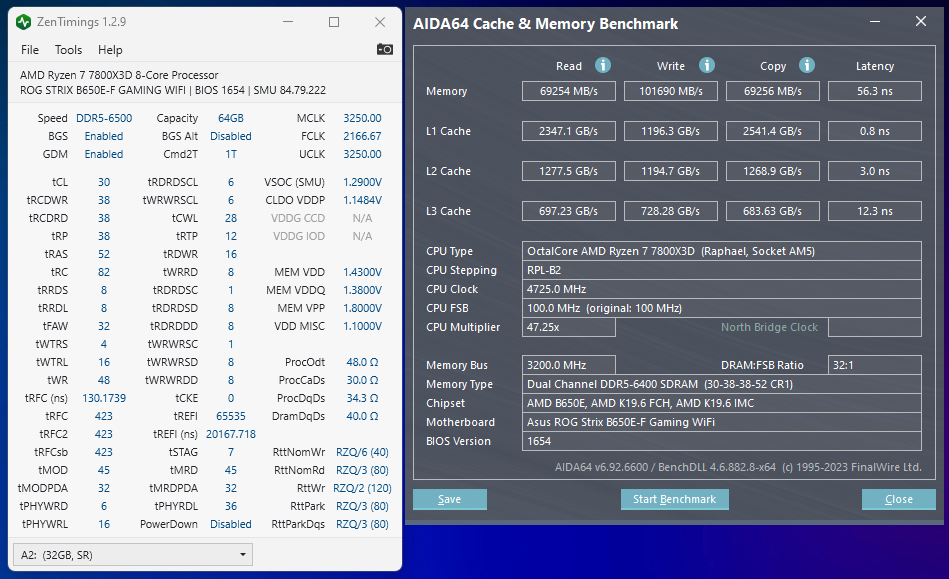Click Memory Read field 69254 MB/s

[569, 91]
